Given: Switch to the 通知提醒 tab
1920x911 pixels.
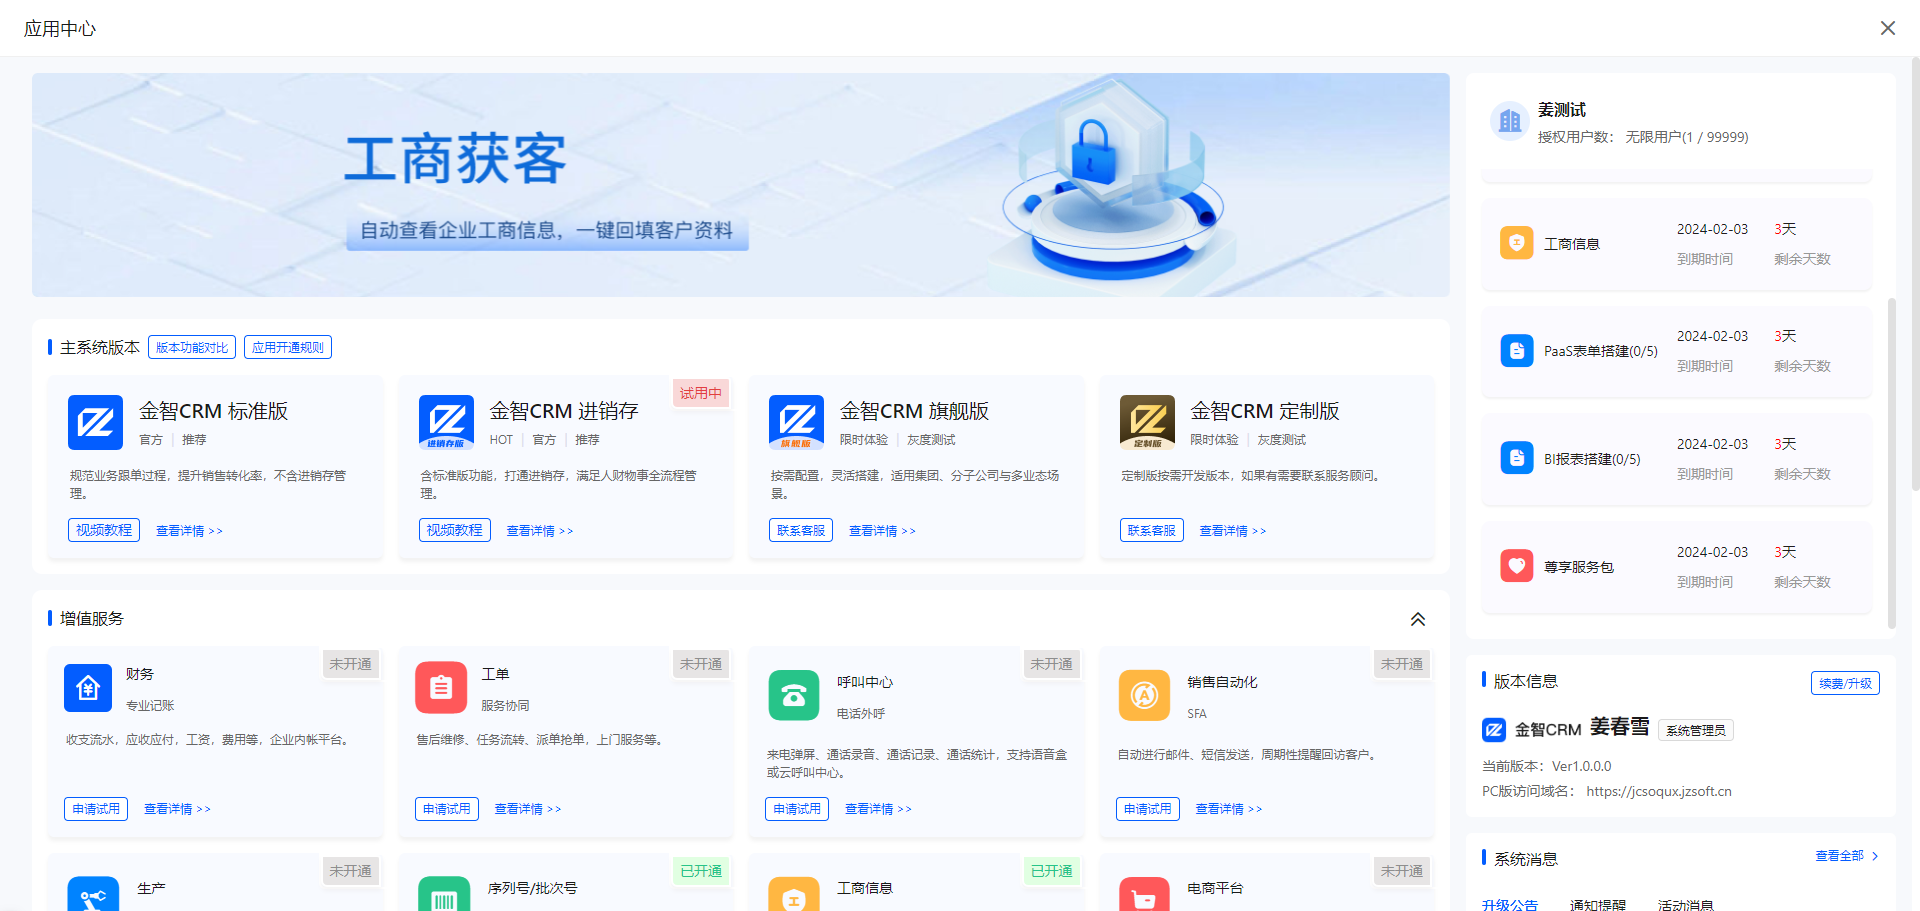Looking at the screenshot, I should [x=1597, y=904].
